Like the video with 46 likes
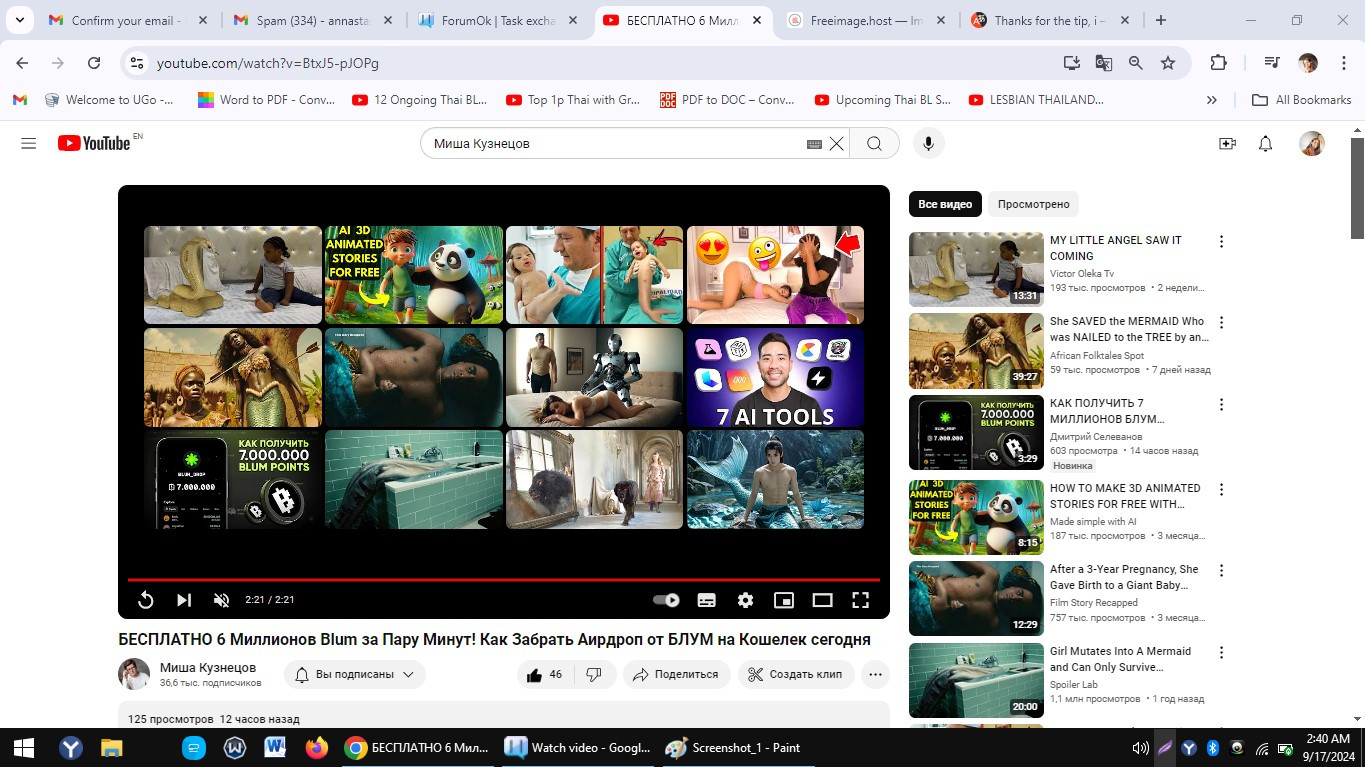The height and width of the screenshot is (767, 1365). [544, 674]
